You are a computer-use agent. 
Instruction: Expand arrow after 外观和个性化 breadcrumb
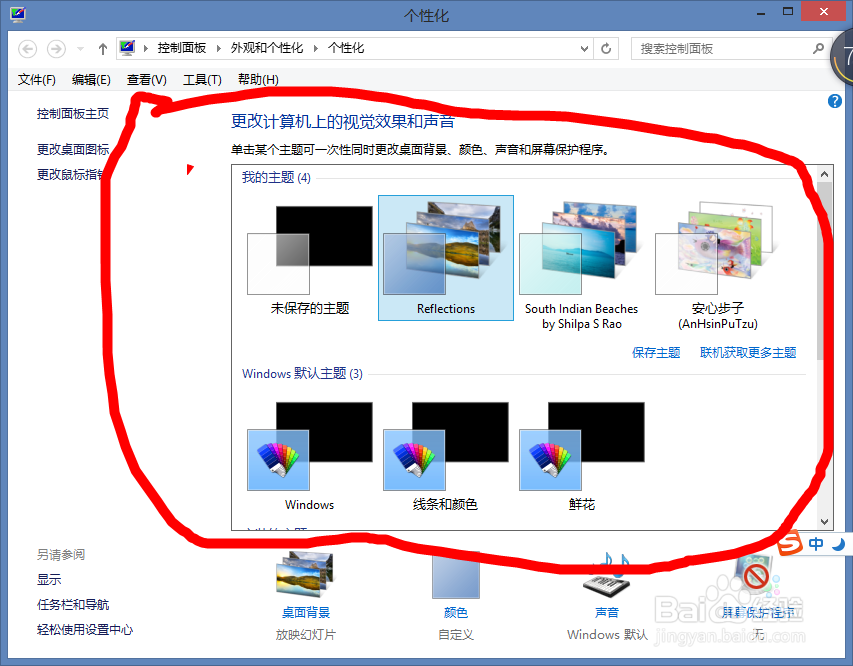point(316,48)
